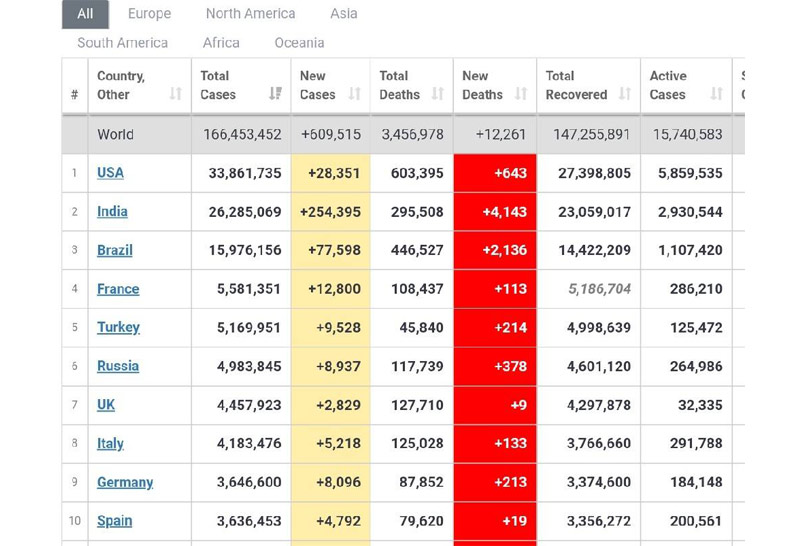Click Total Cases sort arrow icon
This screenshot has height=546, width=800.
click(275, 94)
